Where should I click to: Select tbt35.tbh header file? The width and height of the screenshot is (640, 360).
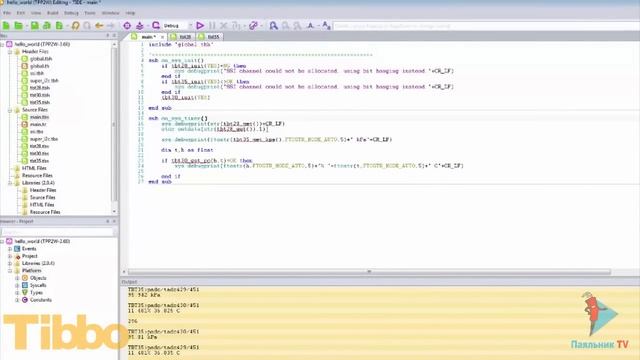pos(40,102)
